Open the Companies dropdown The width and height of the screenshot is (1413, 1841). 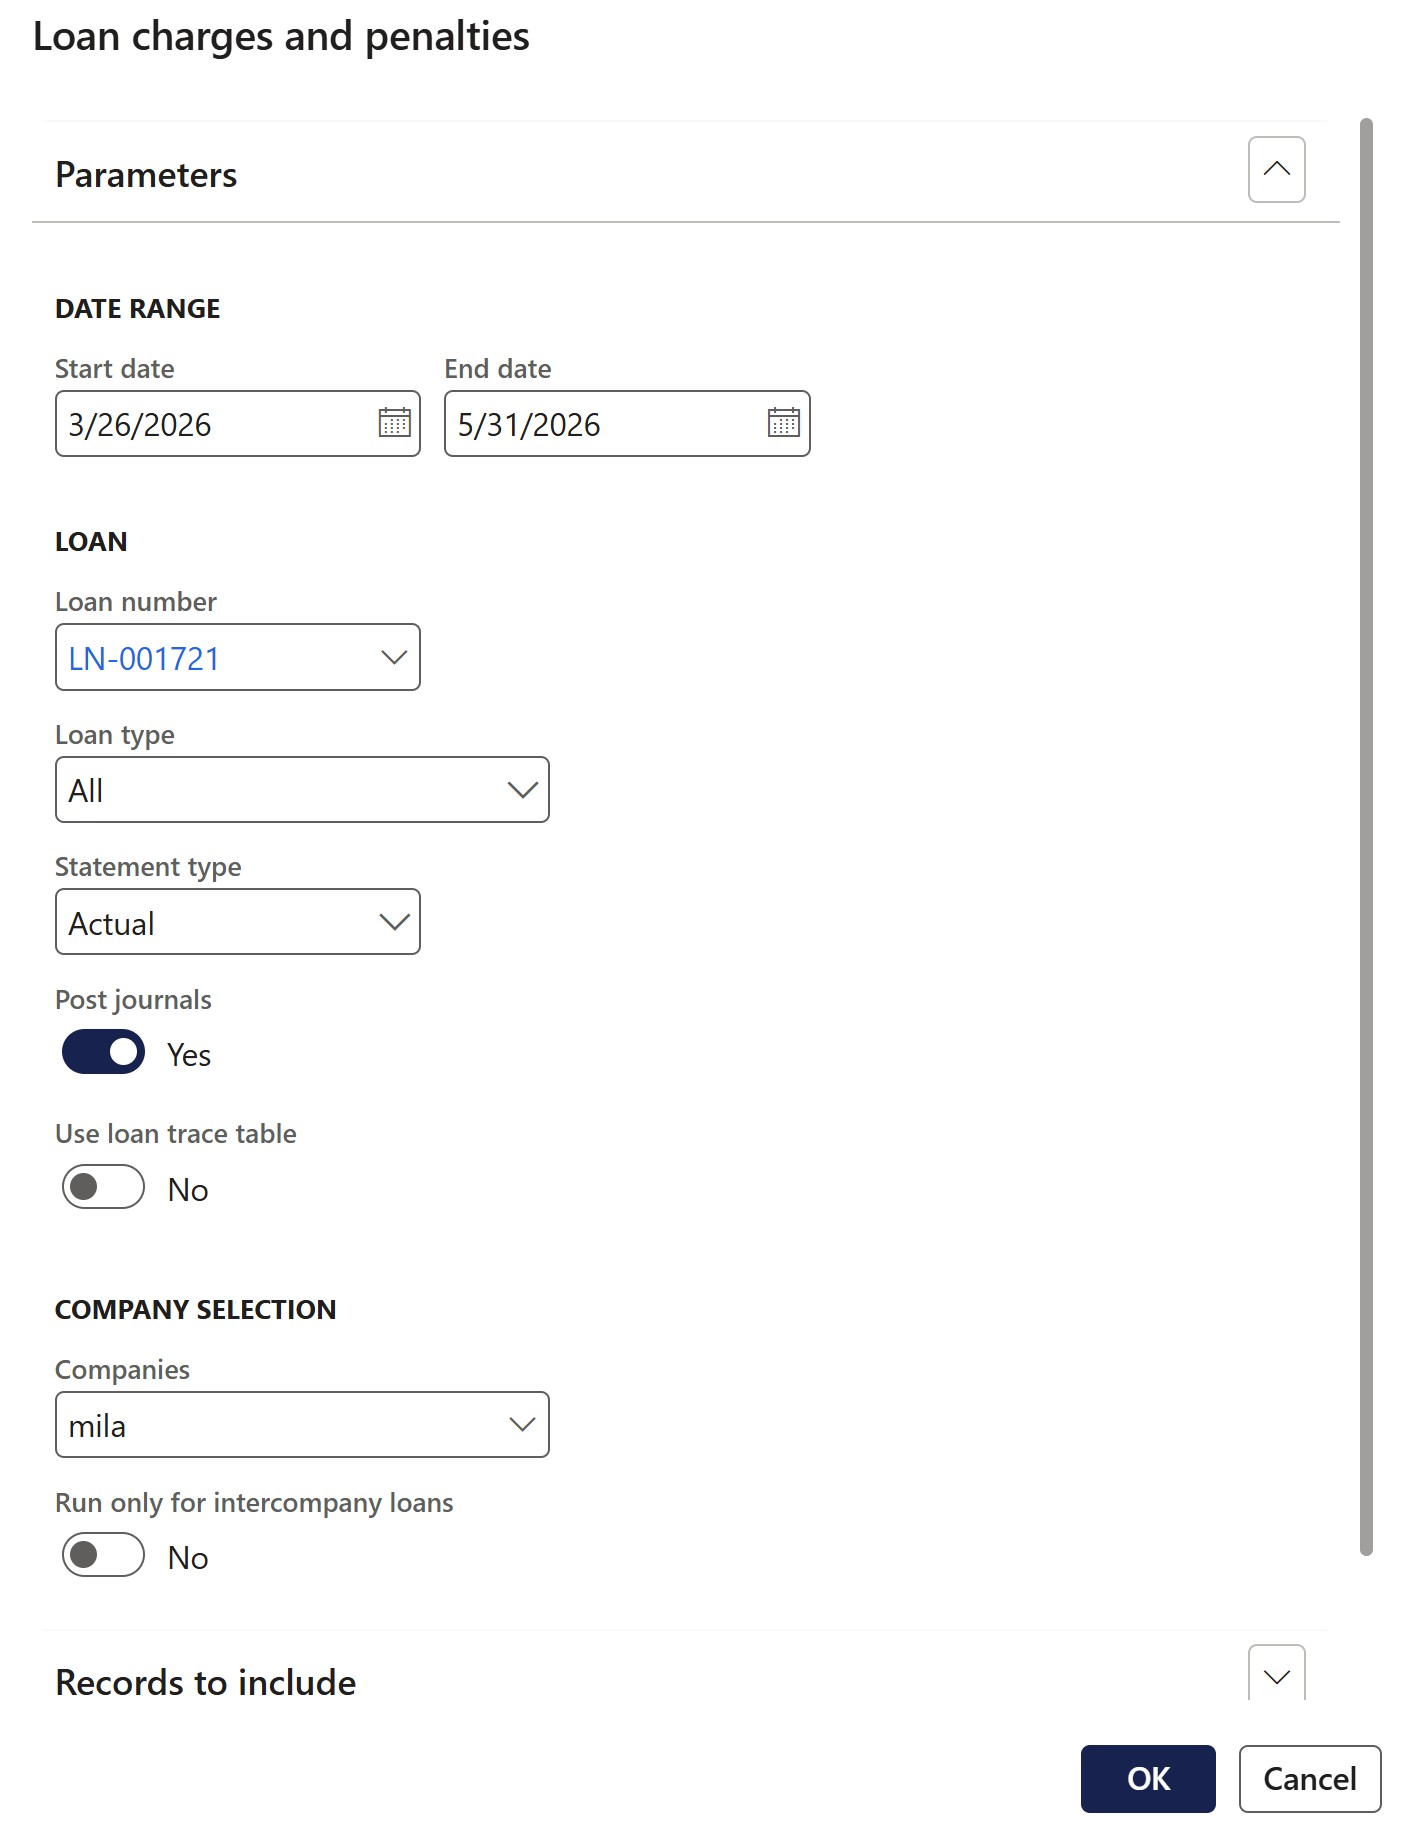[522, 1424]
